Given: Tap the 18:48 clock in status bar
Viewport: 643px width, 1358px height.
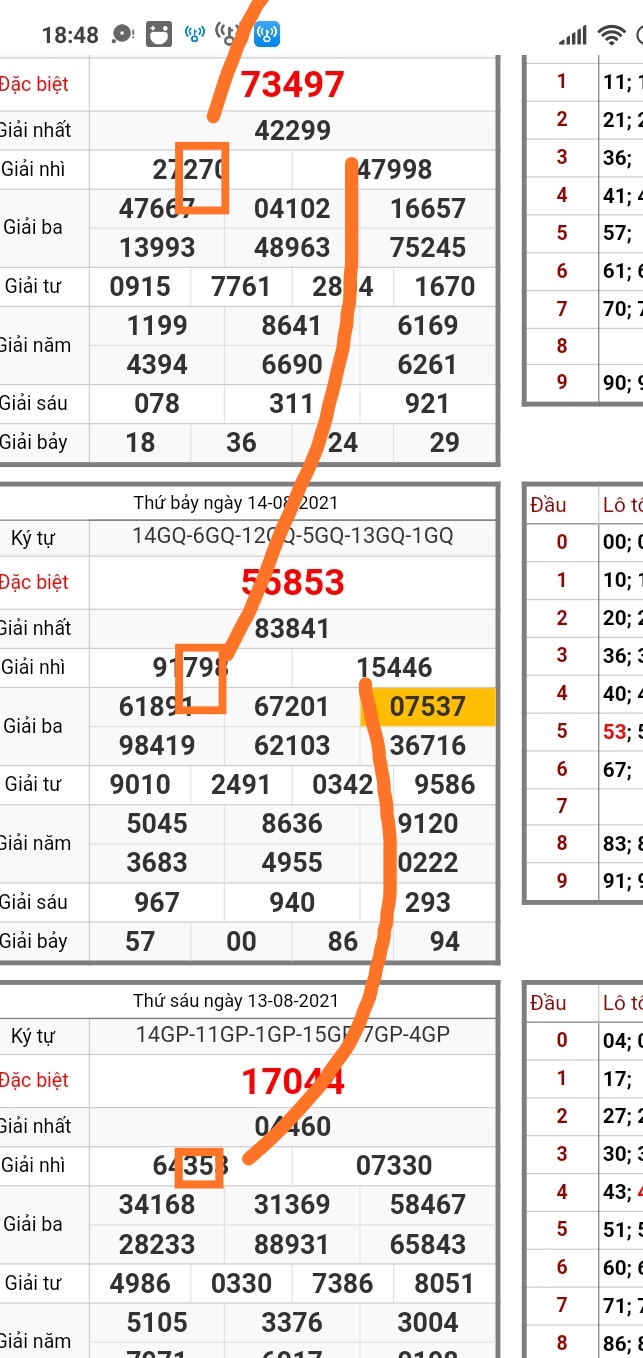Looking at the screenshot, I should (70, 35).
